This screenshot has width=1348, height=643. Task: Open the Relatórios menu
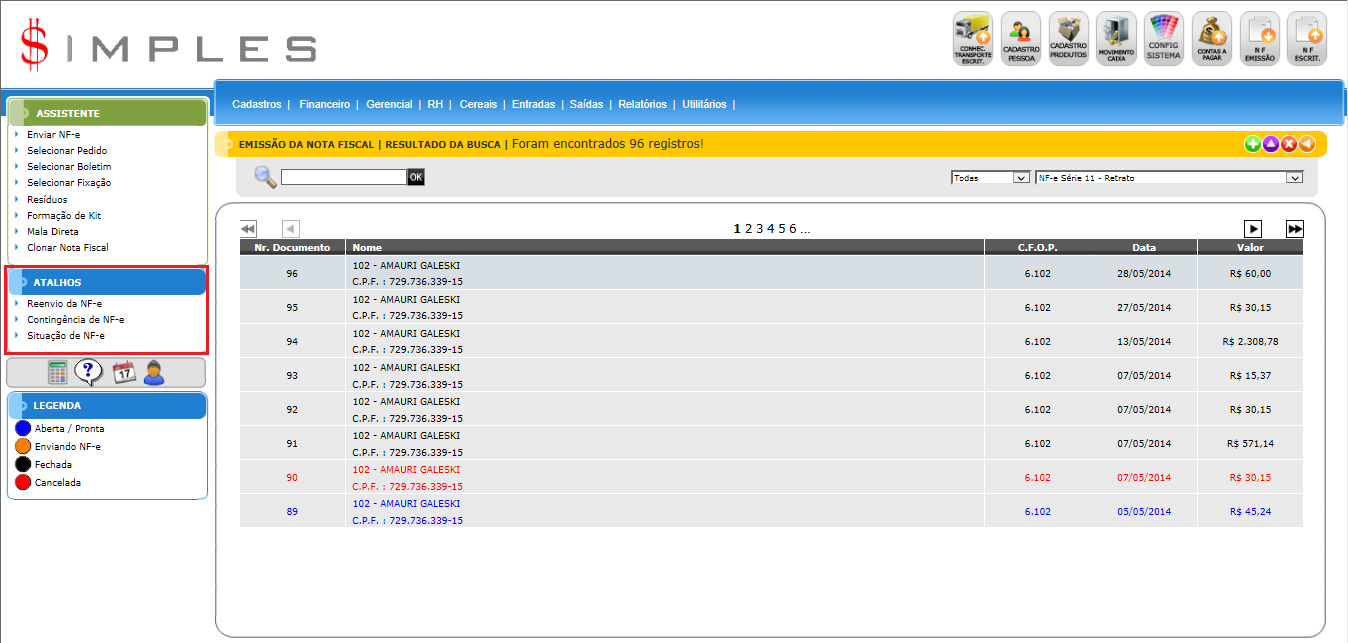[x=642, y=104]
